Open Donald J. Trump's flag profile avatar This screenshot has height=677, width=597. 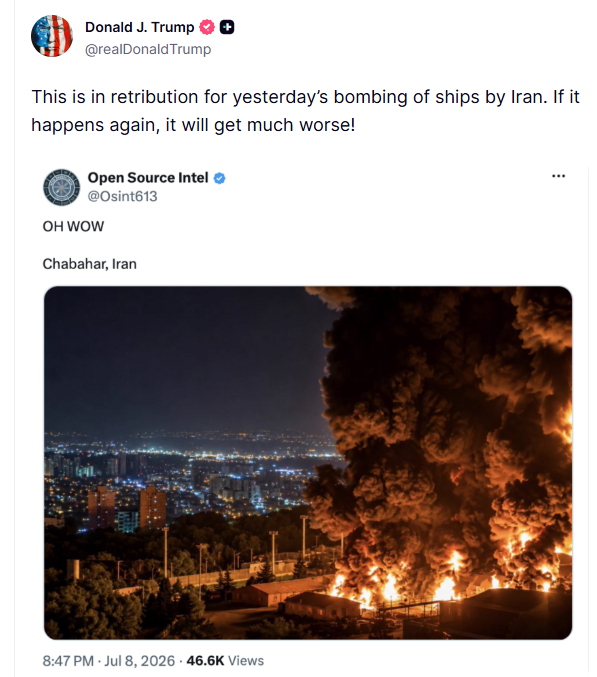(52, 36)
